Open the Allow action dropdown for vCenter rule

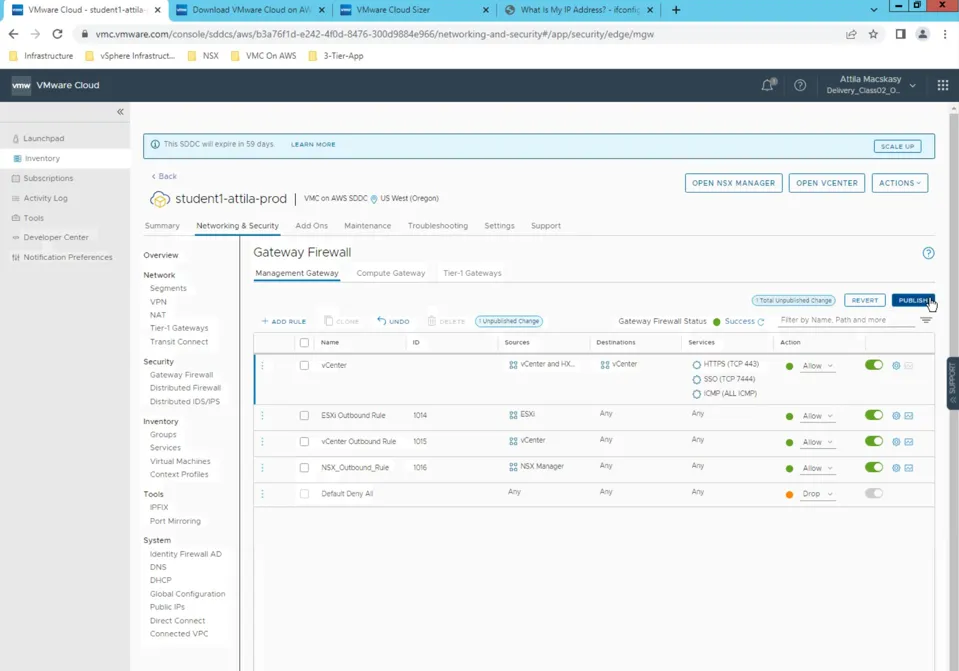coord(817,366)
